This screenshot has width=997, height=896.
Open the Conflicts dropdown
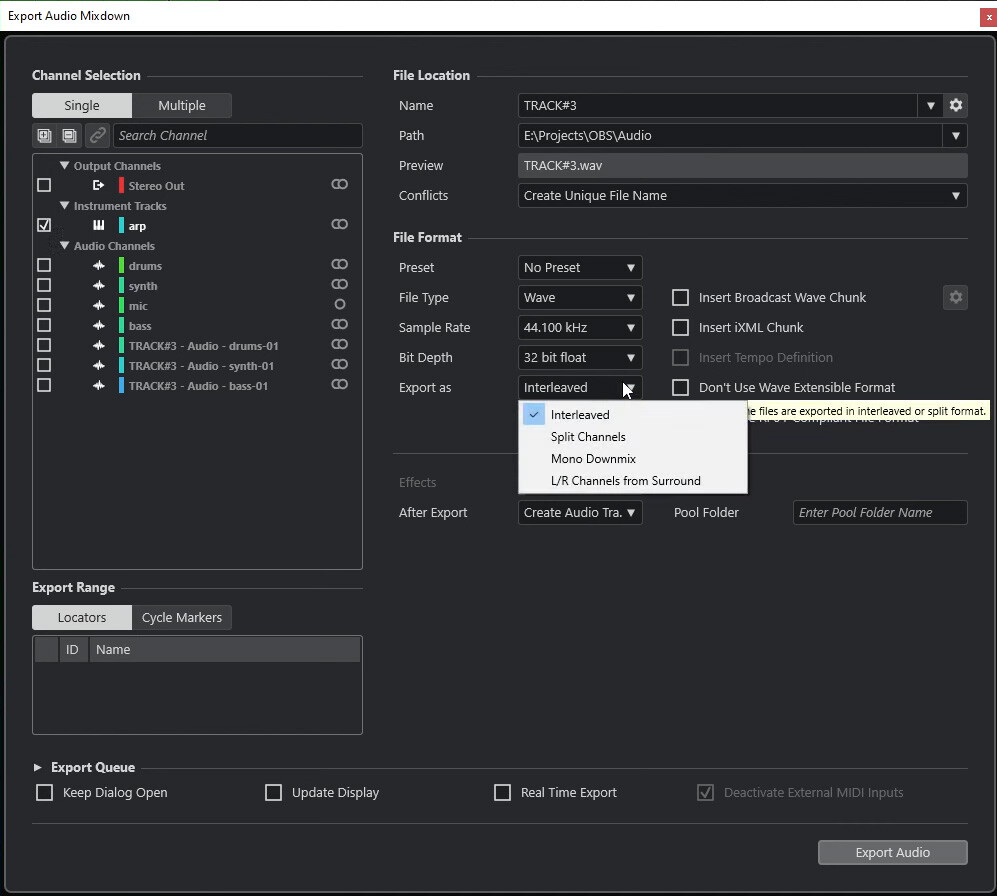[742, 195]
